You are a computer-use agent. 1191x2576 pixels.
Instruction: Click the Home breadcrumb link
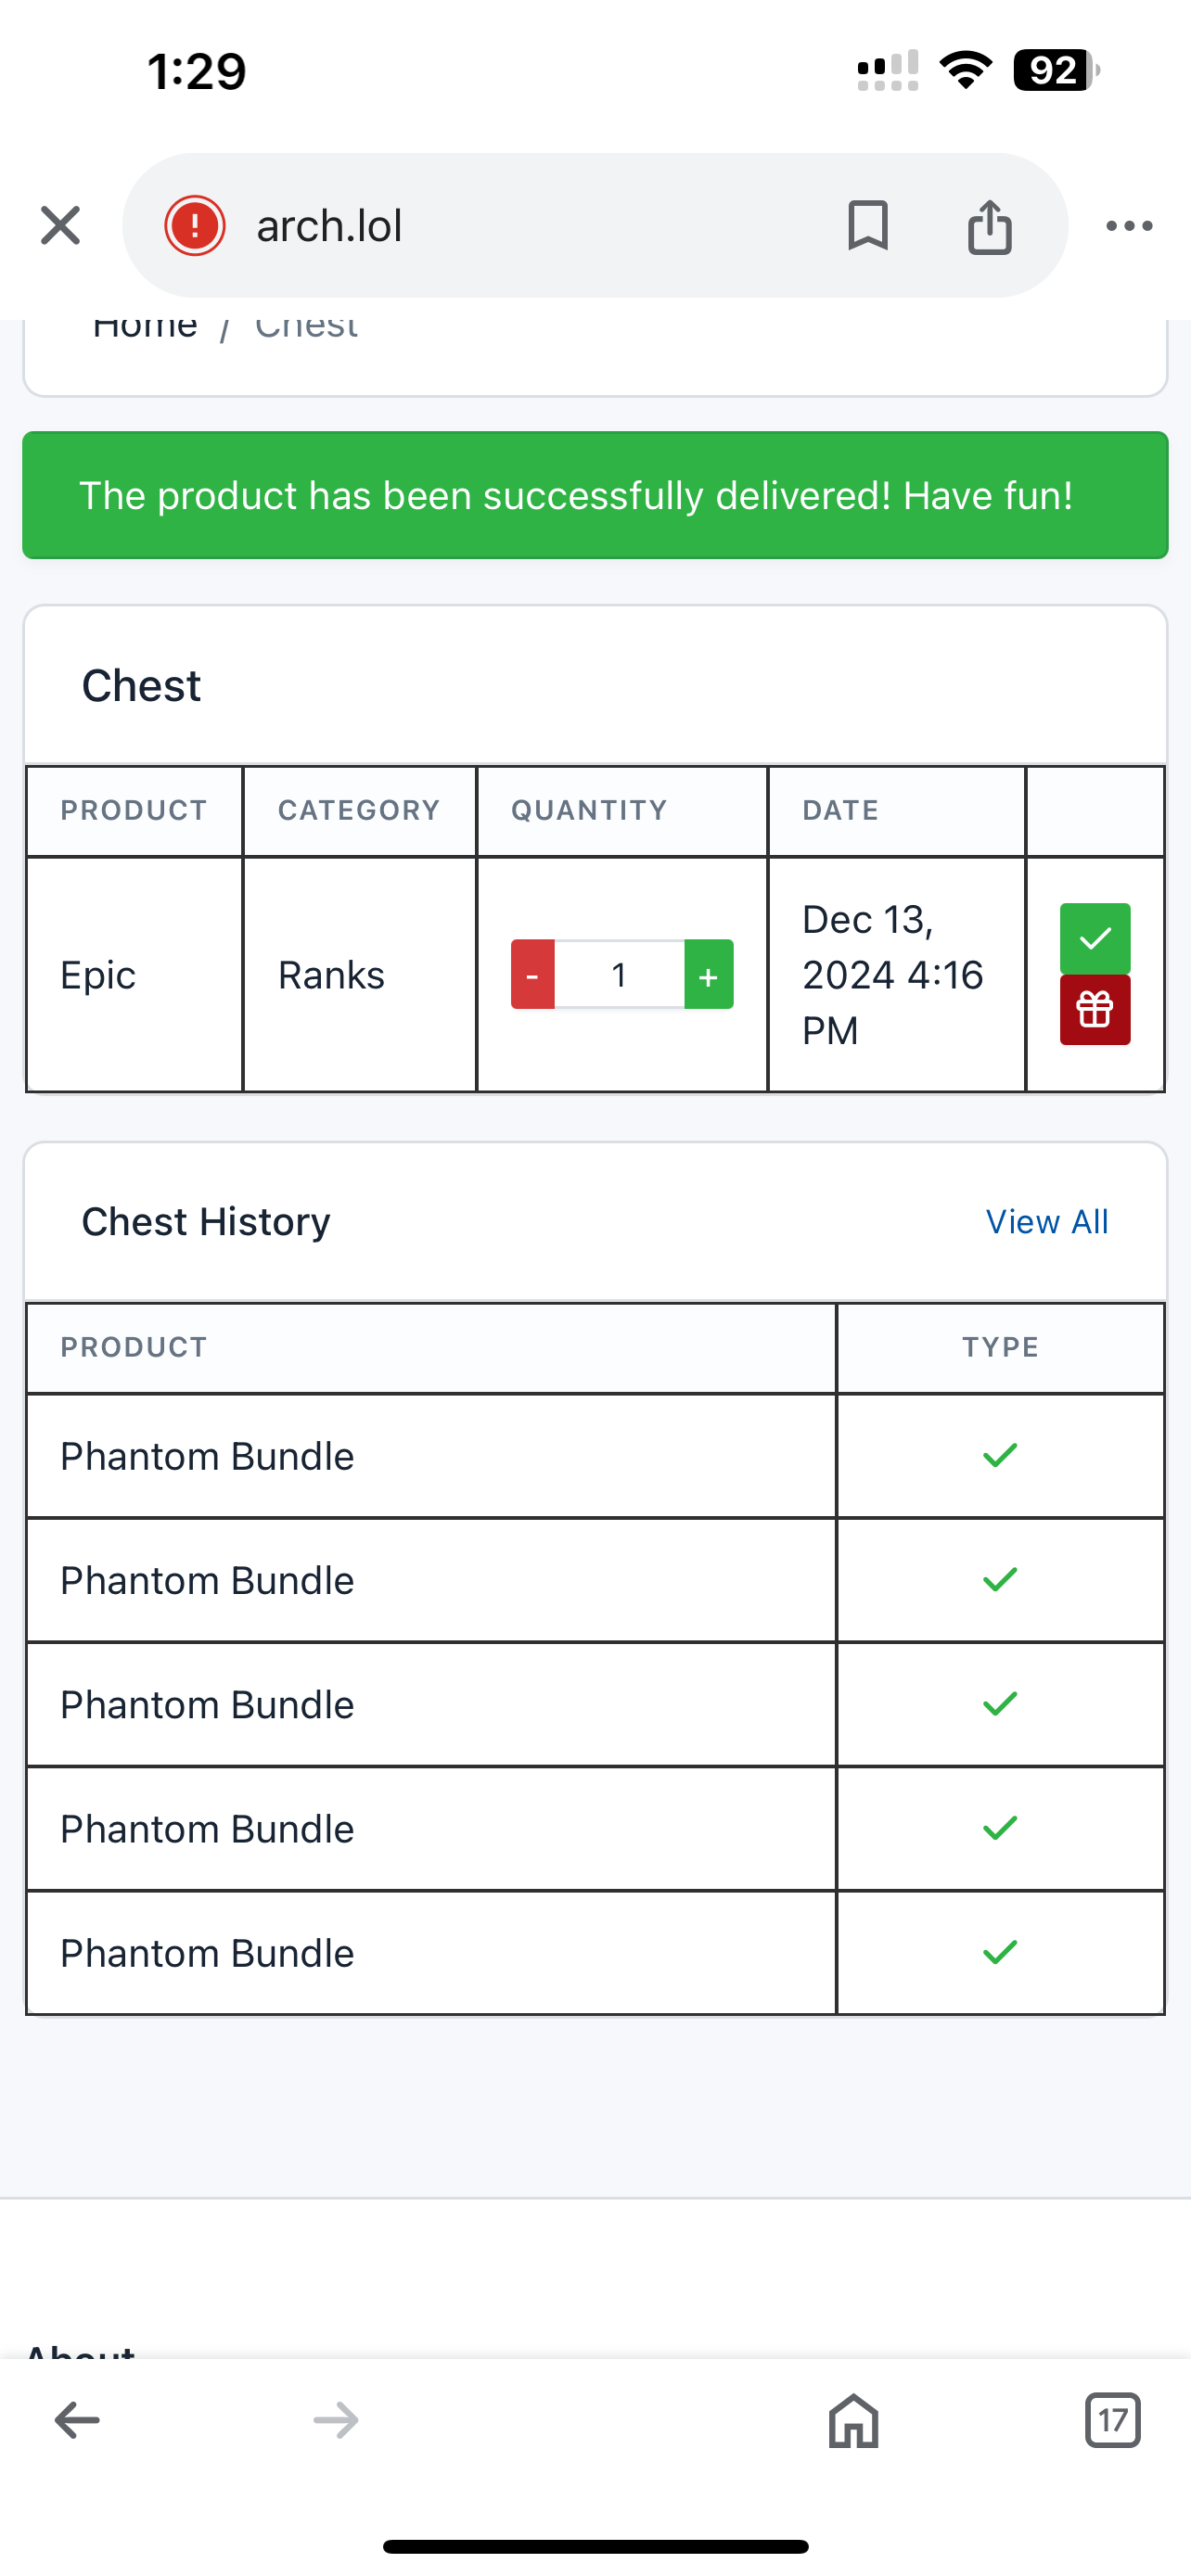(145, 326)
